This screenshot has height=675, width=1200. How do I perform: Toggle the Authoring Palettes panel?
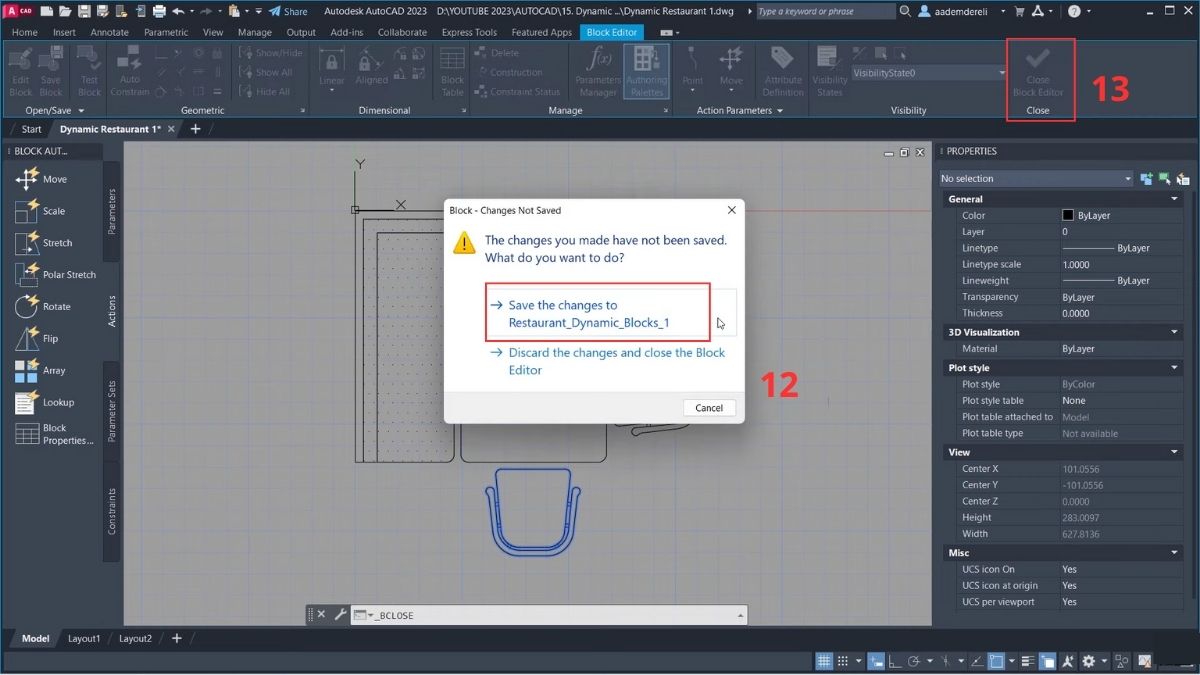[646, 70]
